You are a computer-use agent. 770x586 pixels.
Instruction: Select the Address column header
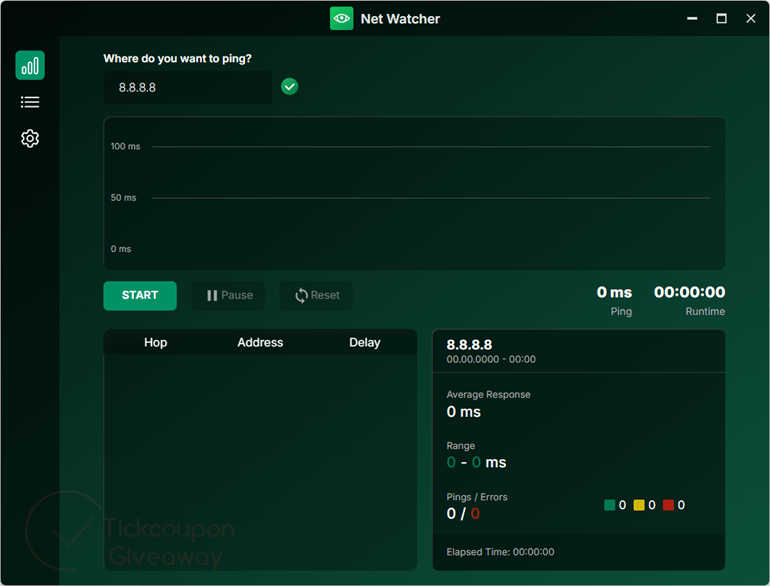(x=260, y=342)
